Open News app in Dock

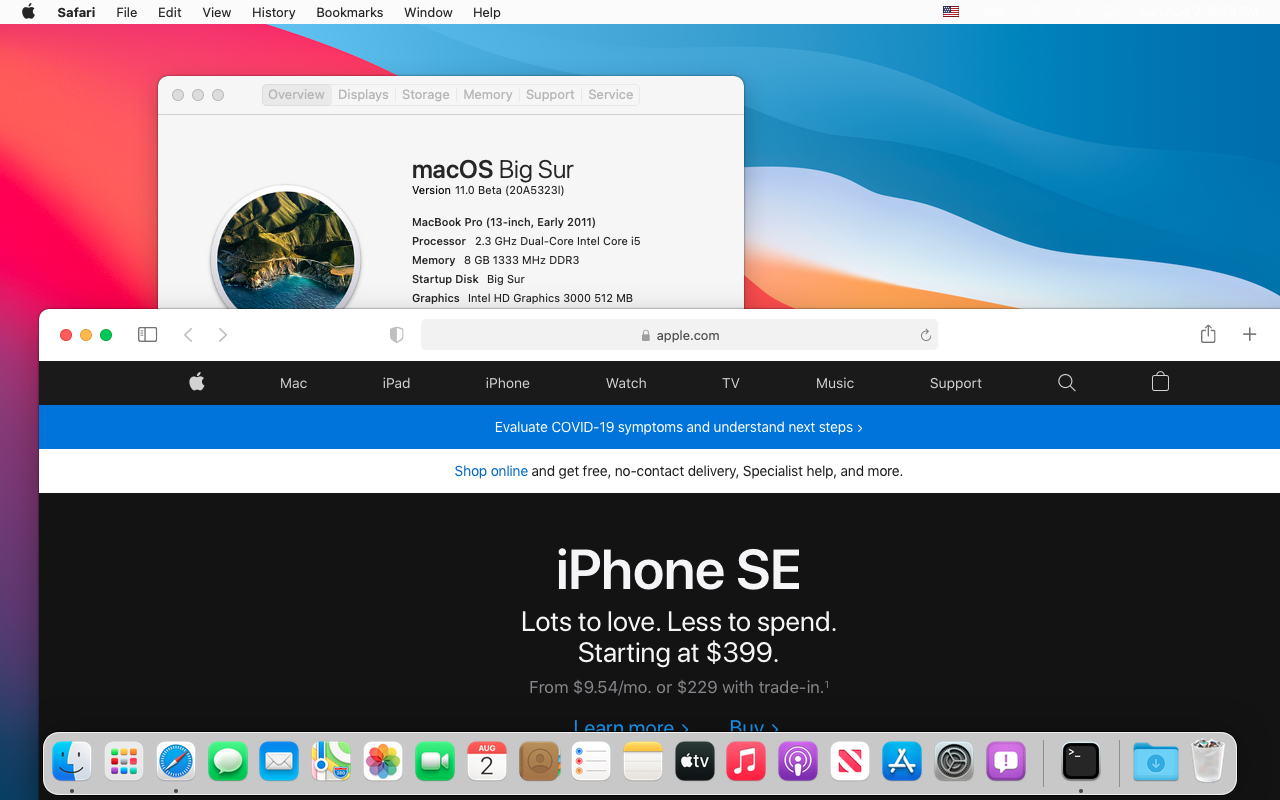pos(850,762)
